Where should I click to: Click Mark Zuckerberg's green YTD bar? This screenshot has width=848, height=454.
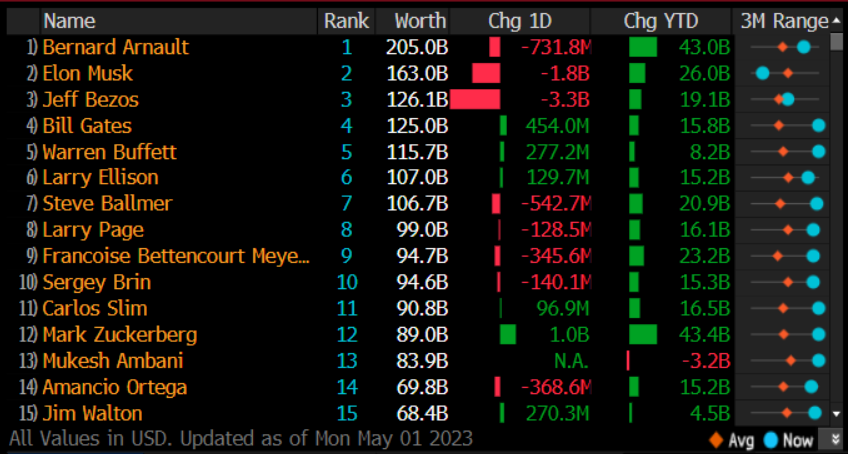[643, 334]
